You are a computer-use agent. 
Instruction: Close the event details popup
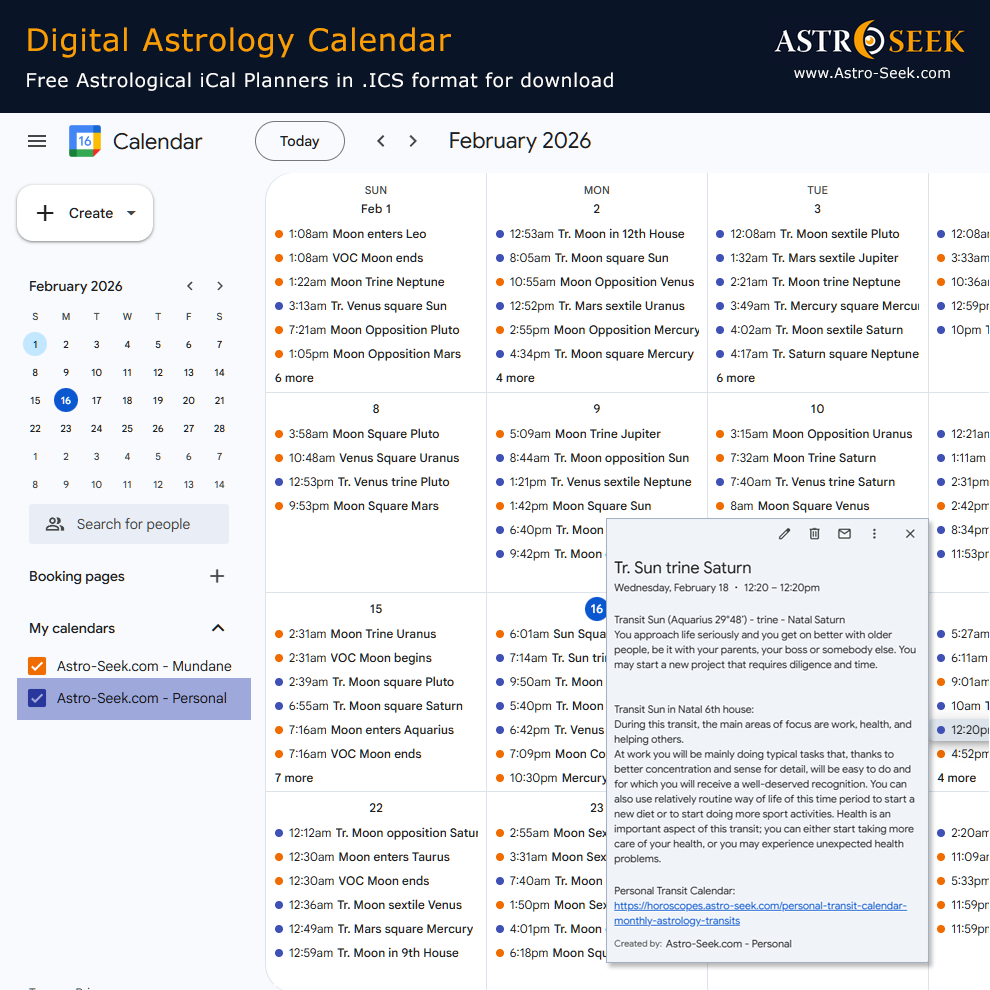point(910,534)
